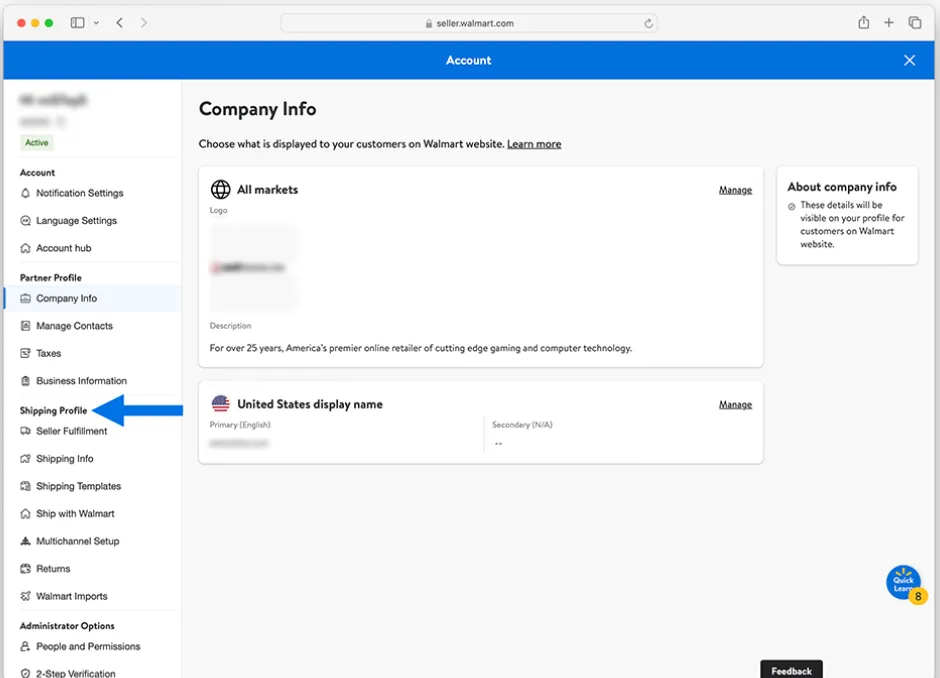Open Multichannel Setup
This screenshot has width=940, height=678.
(78, 541)
